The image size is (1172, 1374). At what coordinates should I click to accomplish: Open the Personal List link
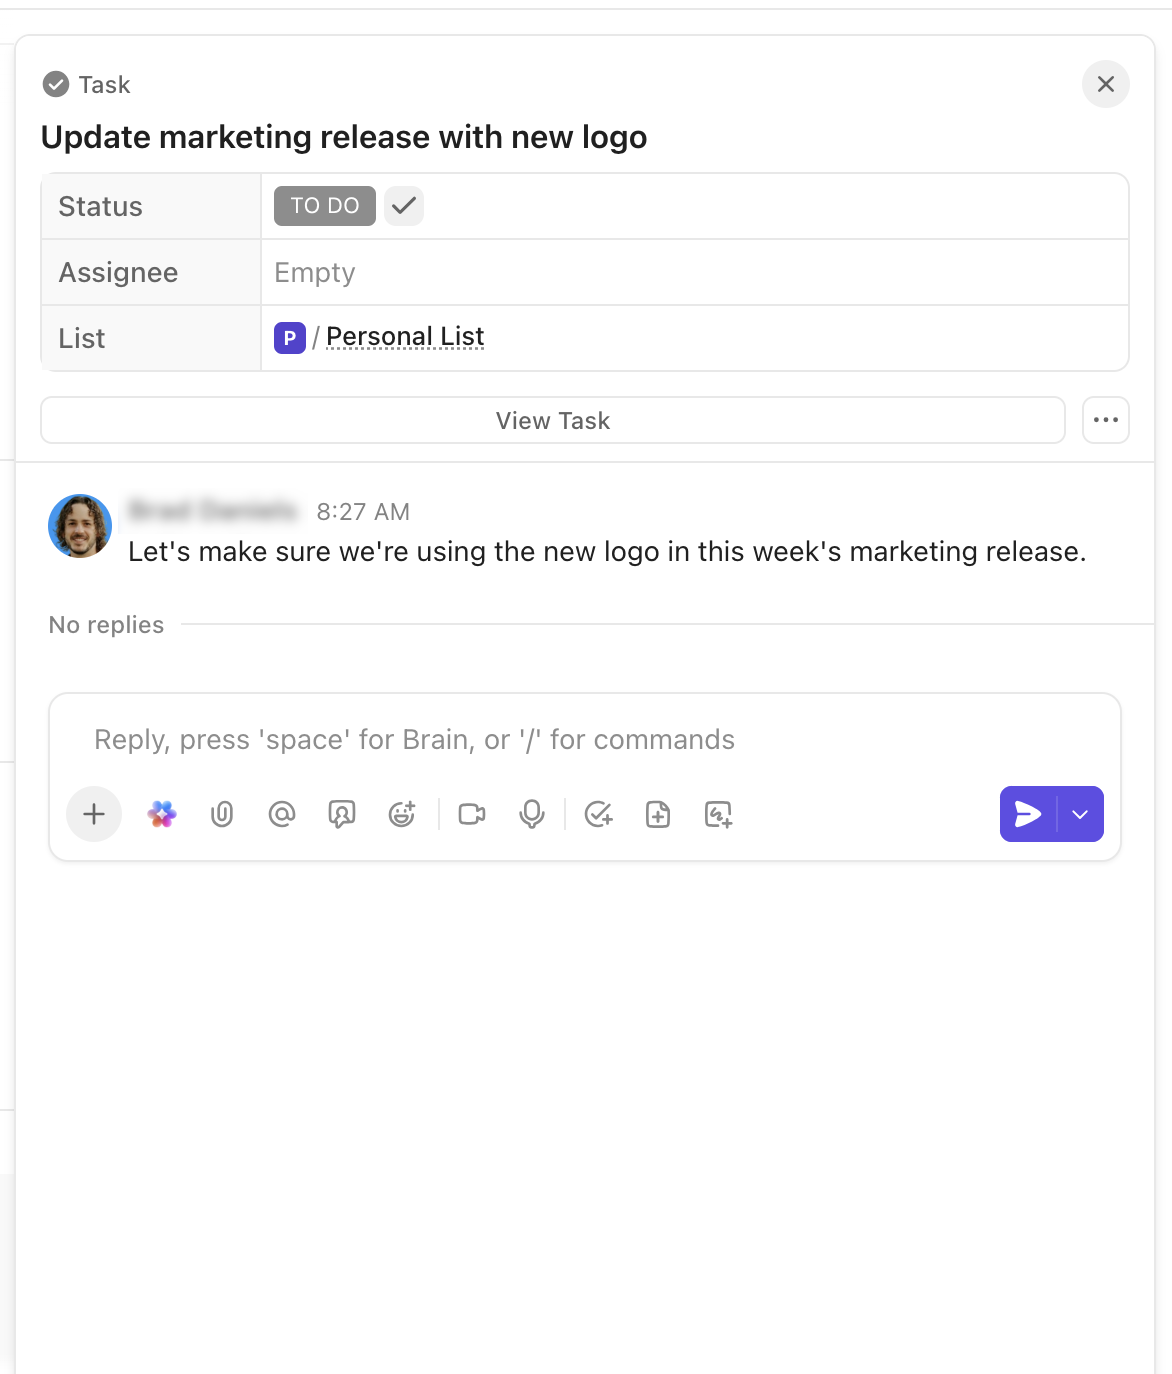pyautogui.click(x=405, y=336)
